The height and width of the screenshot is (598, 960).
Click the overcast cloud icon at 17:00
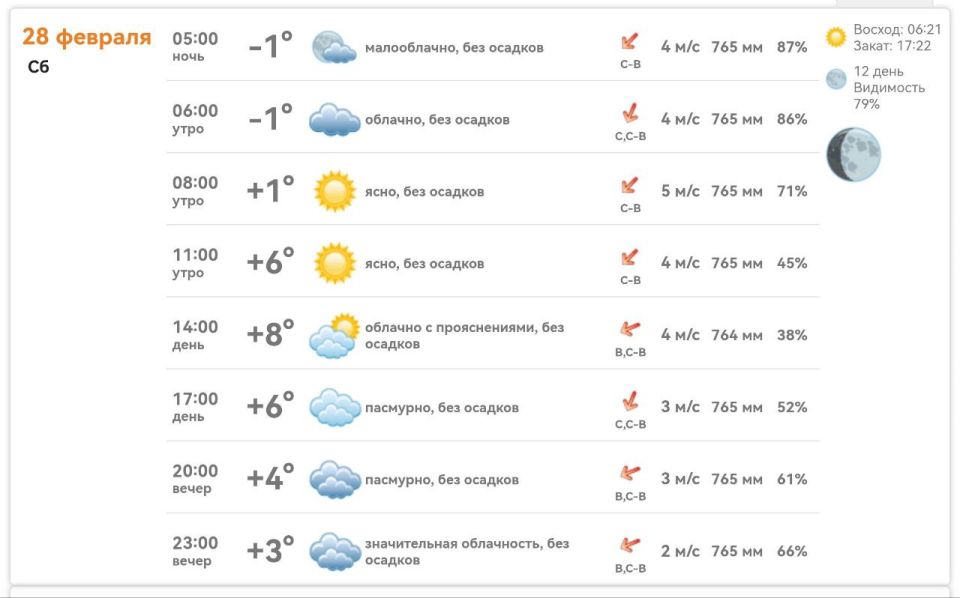pyautogui.click(x=334, y=407)
